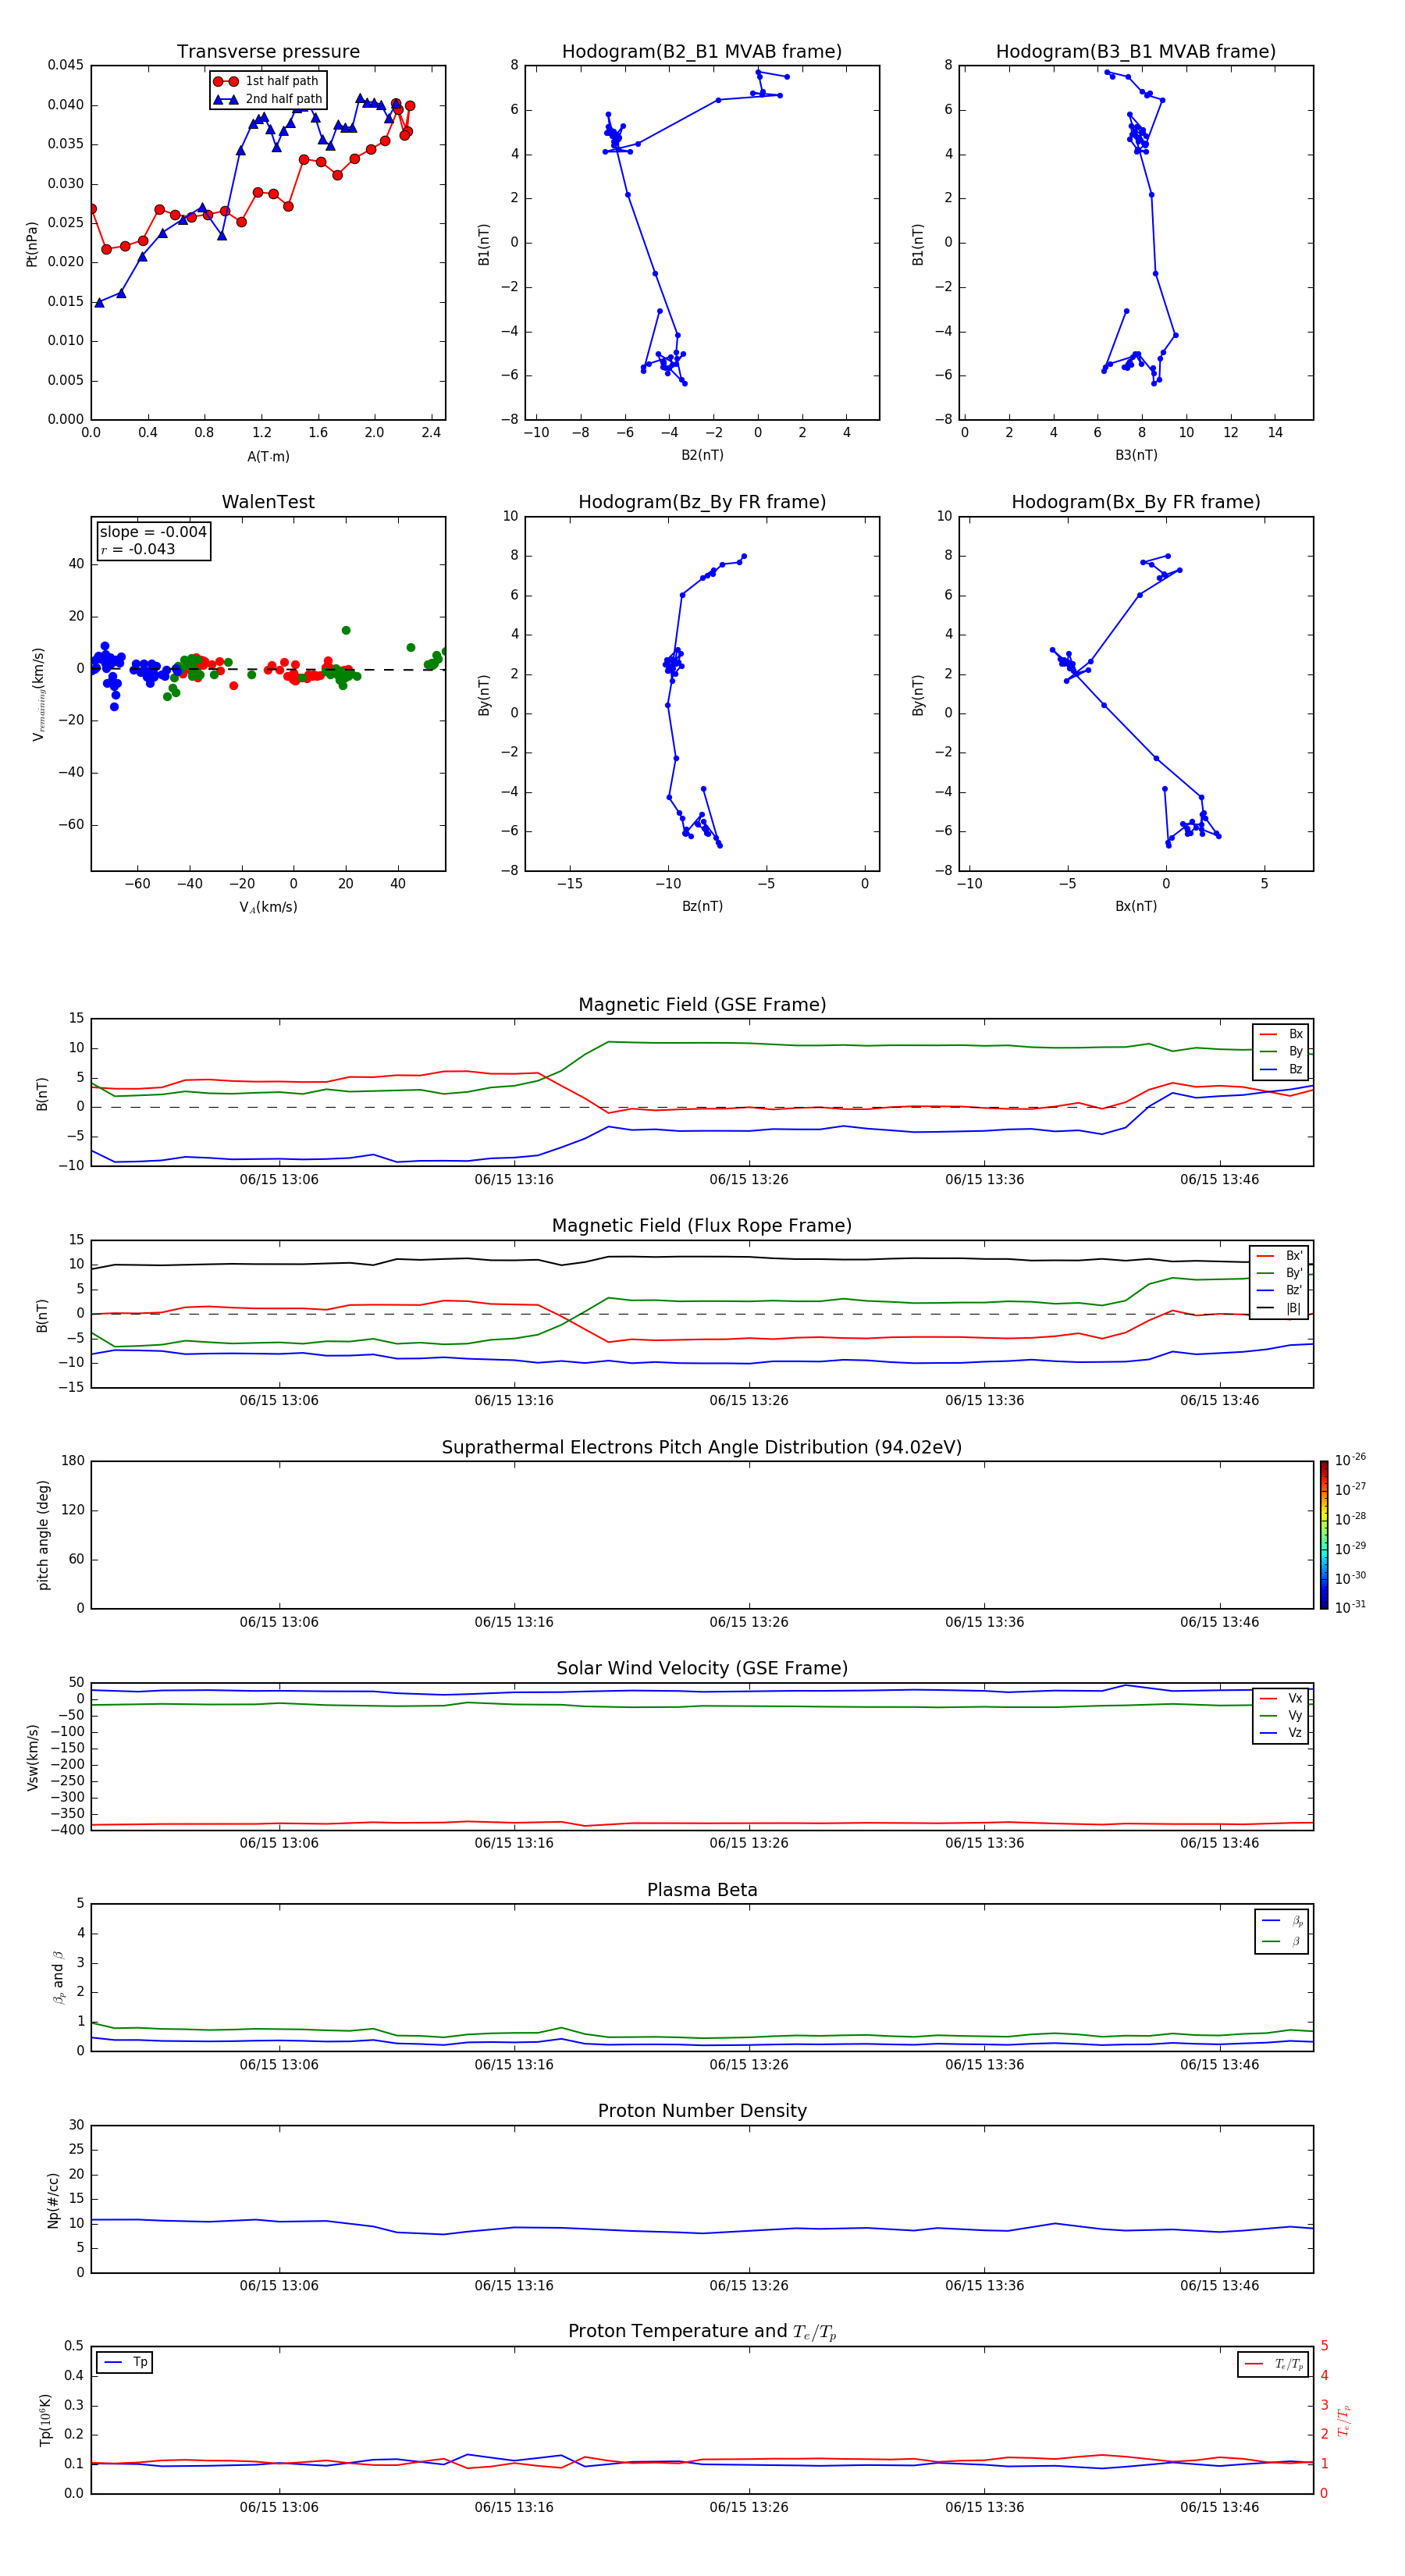1405x2576 pixels.
Task: Click the "Magnetic Field (Flux Rope Frame)" title
Action: click(702, 1226)
